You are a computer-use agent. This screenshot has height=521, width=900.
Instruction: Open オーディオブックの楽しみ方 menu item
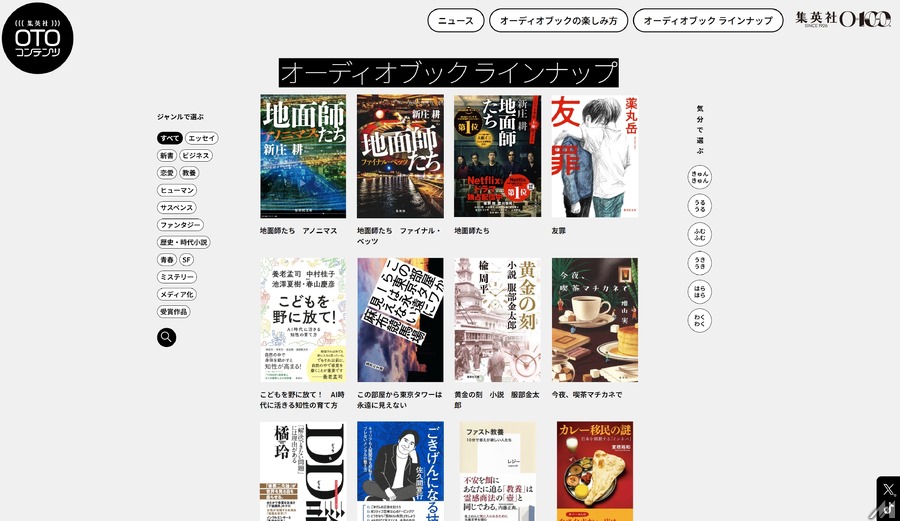pyautogui.click(x=558, y=21)
